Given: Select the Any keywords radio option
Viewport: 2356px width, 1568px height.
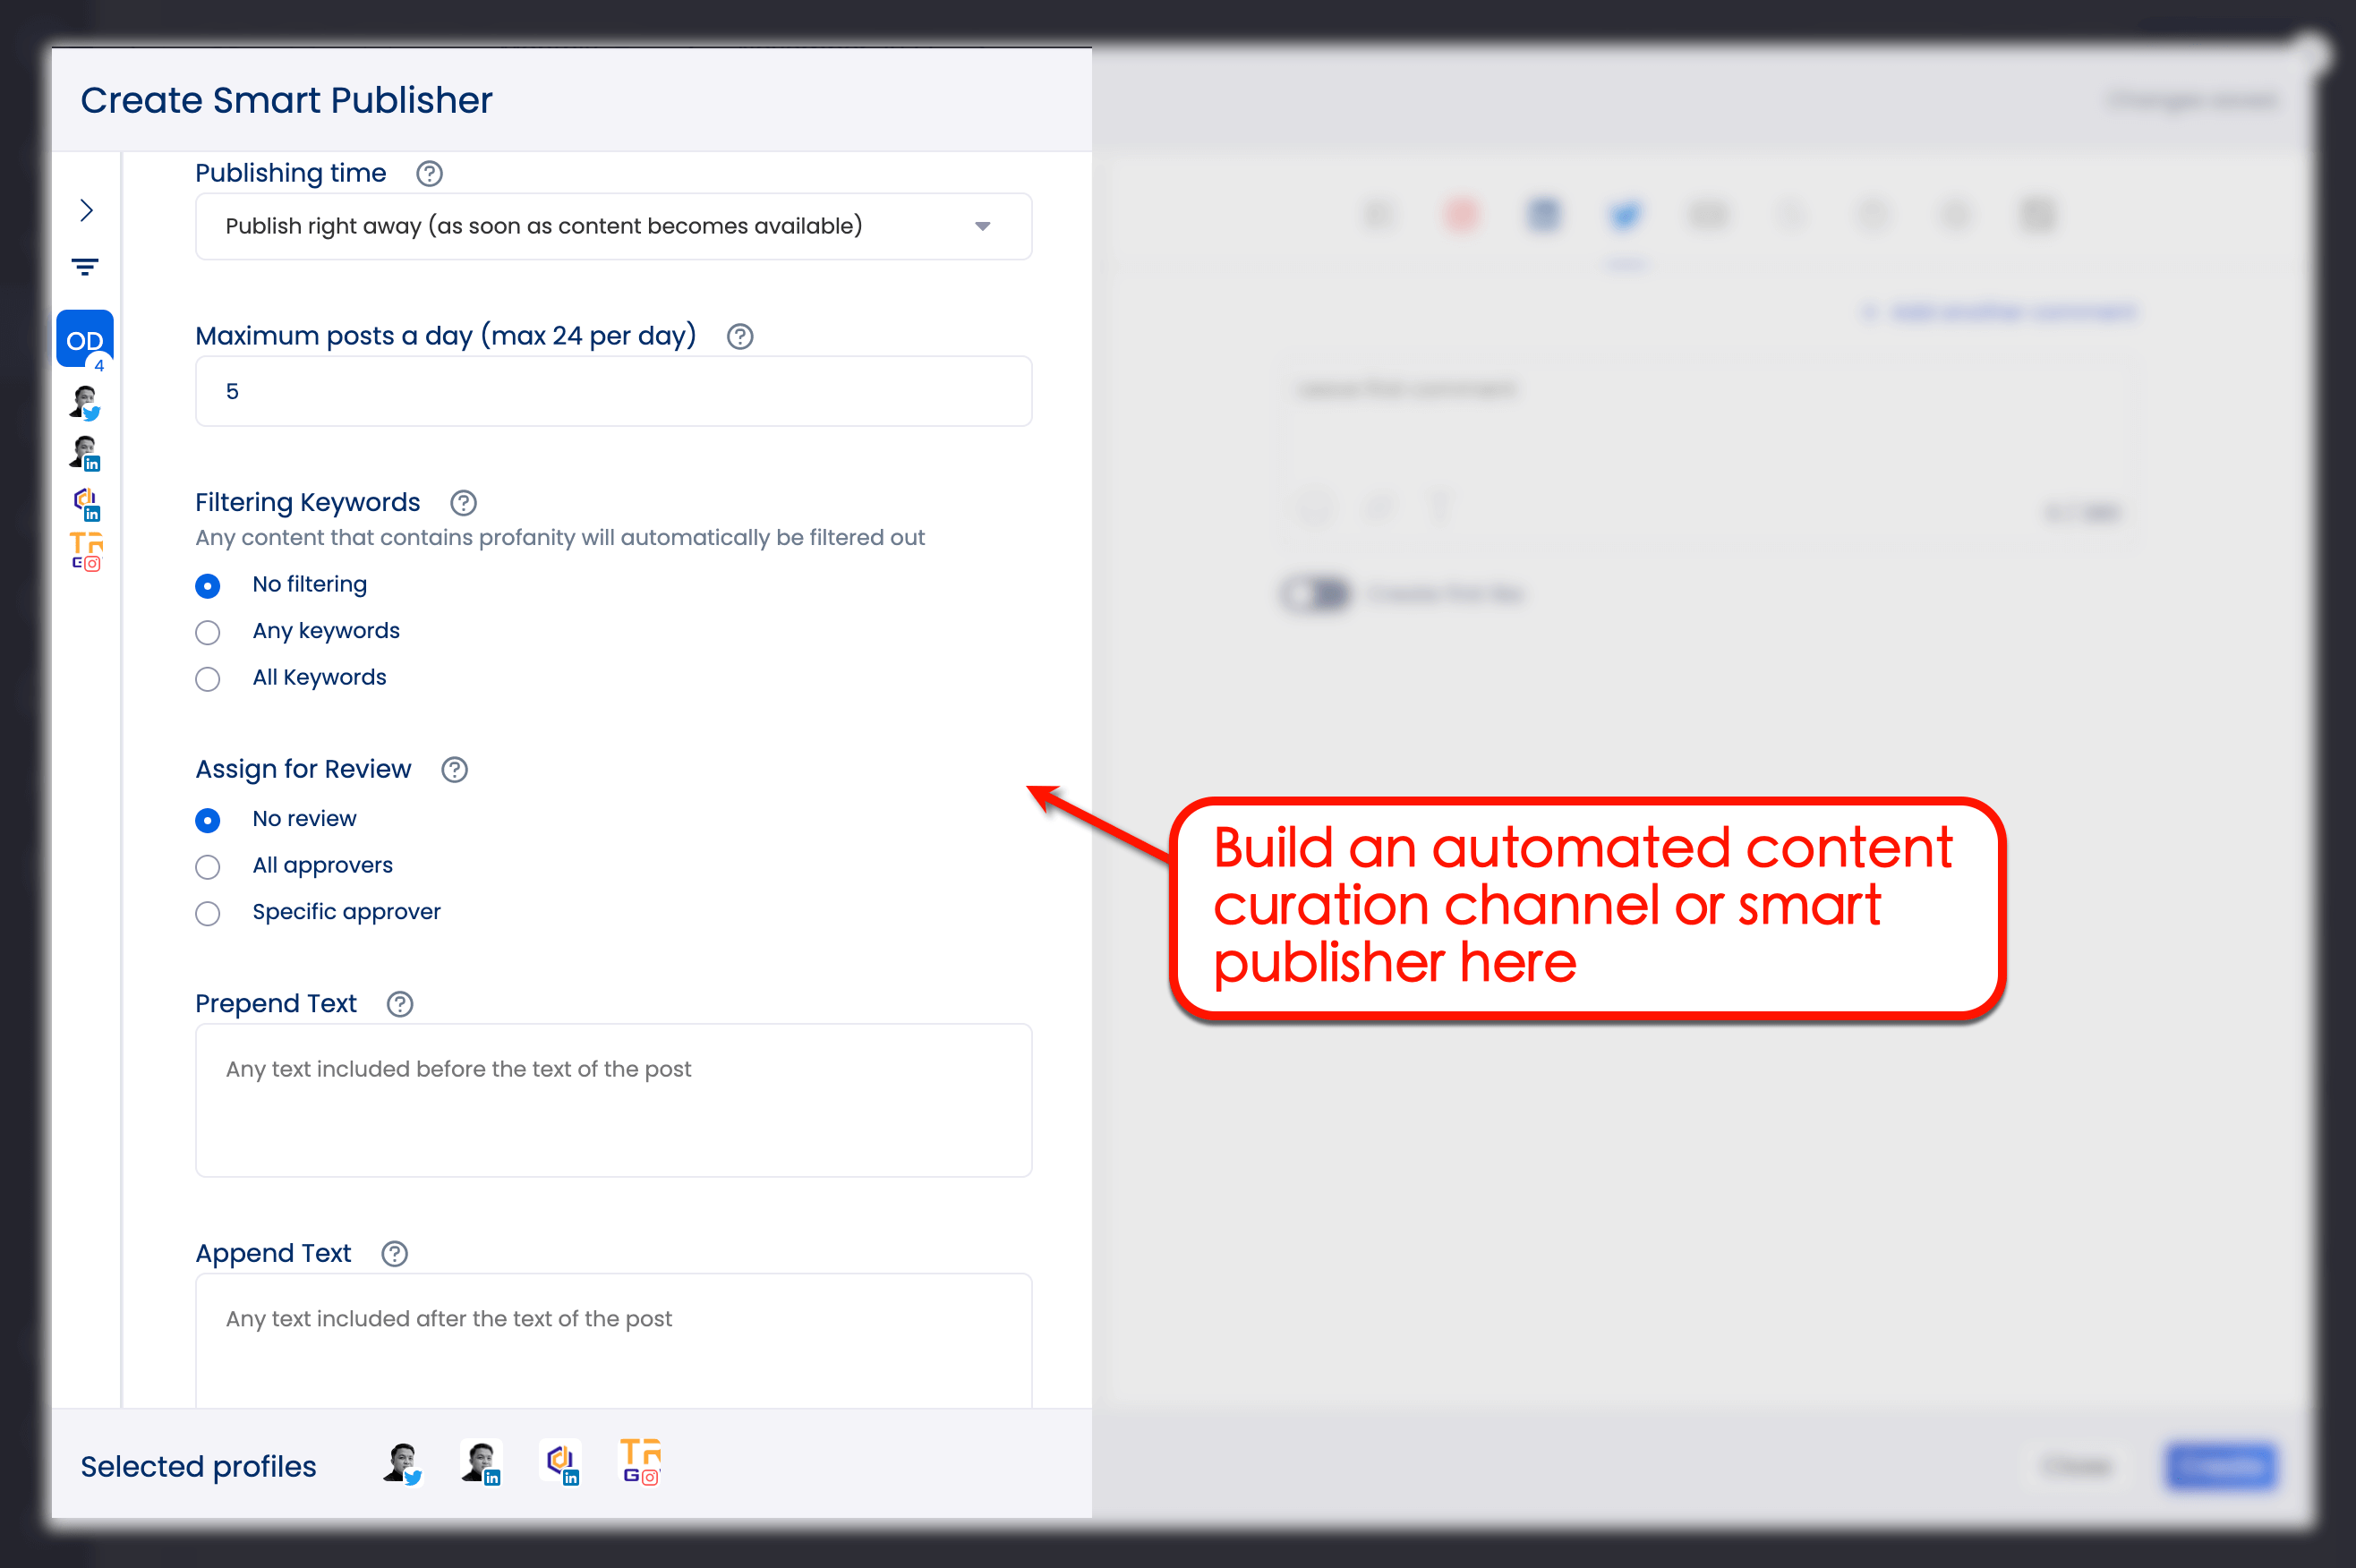Looking at the screenshot, I should [x=208, y=632].
